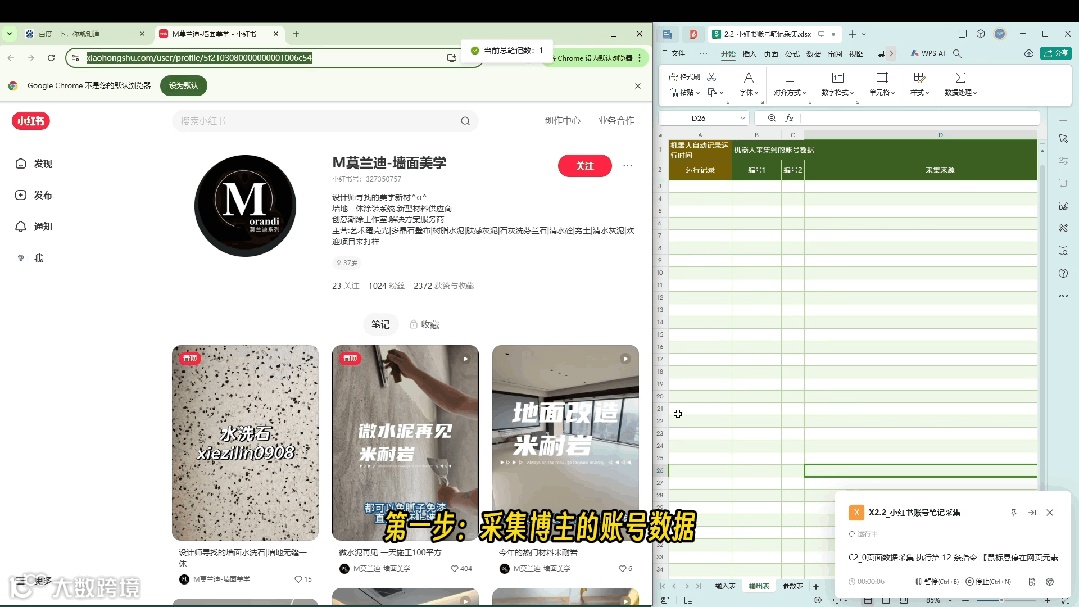Open the 地面改造米耐岩 video thumbnail

coord(566,443)
